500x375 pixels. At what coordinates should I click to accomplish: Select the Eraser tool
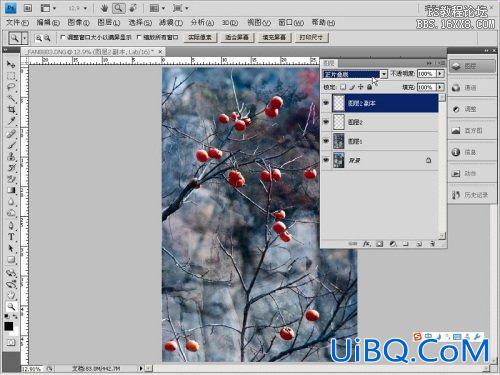pyautogui.click(x=11, y=179)
